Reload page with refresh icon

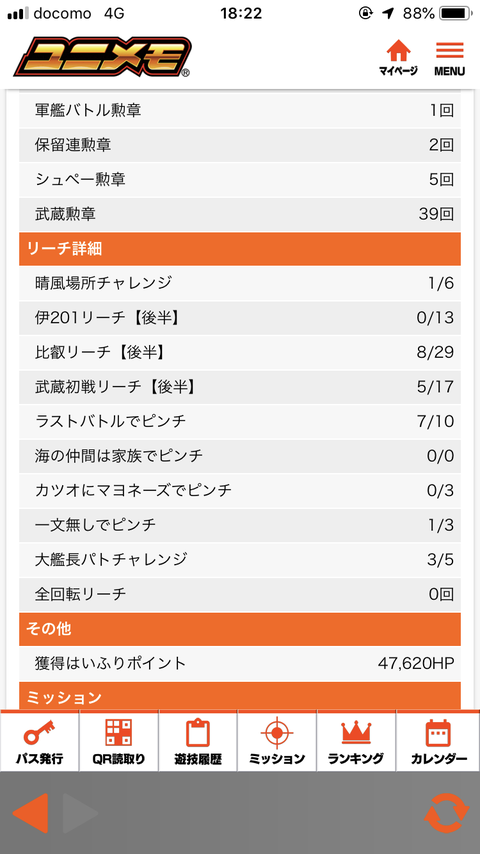tap(446, 813)
